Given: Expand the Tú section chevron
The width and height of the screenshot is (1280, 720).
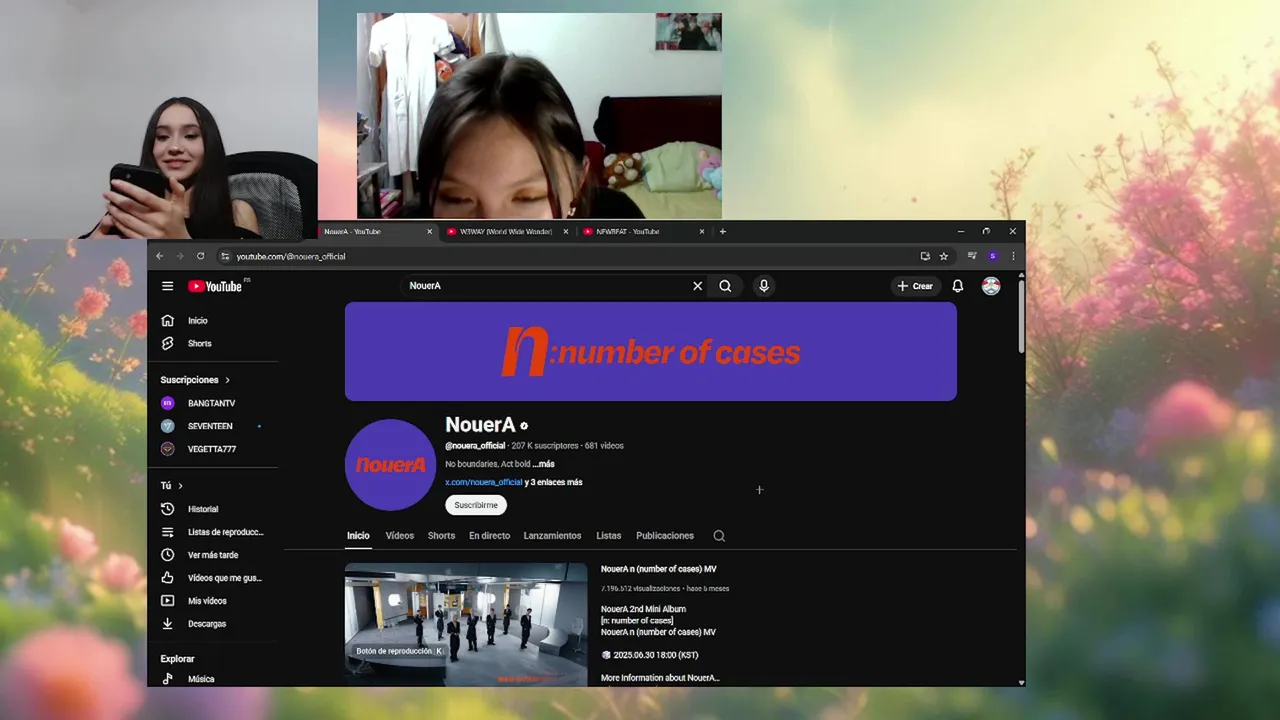Looking at the screenshot, I should pos(180,486).
